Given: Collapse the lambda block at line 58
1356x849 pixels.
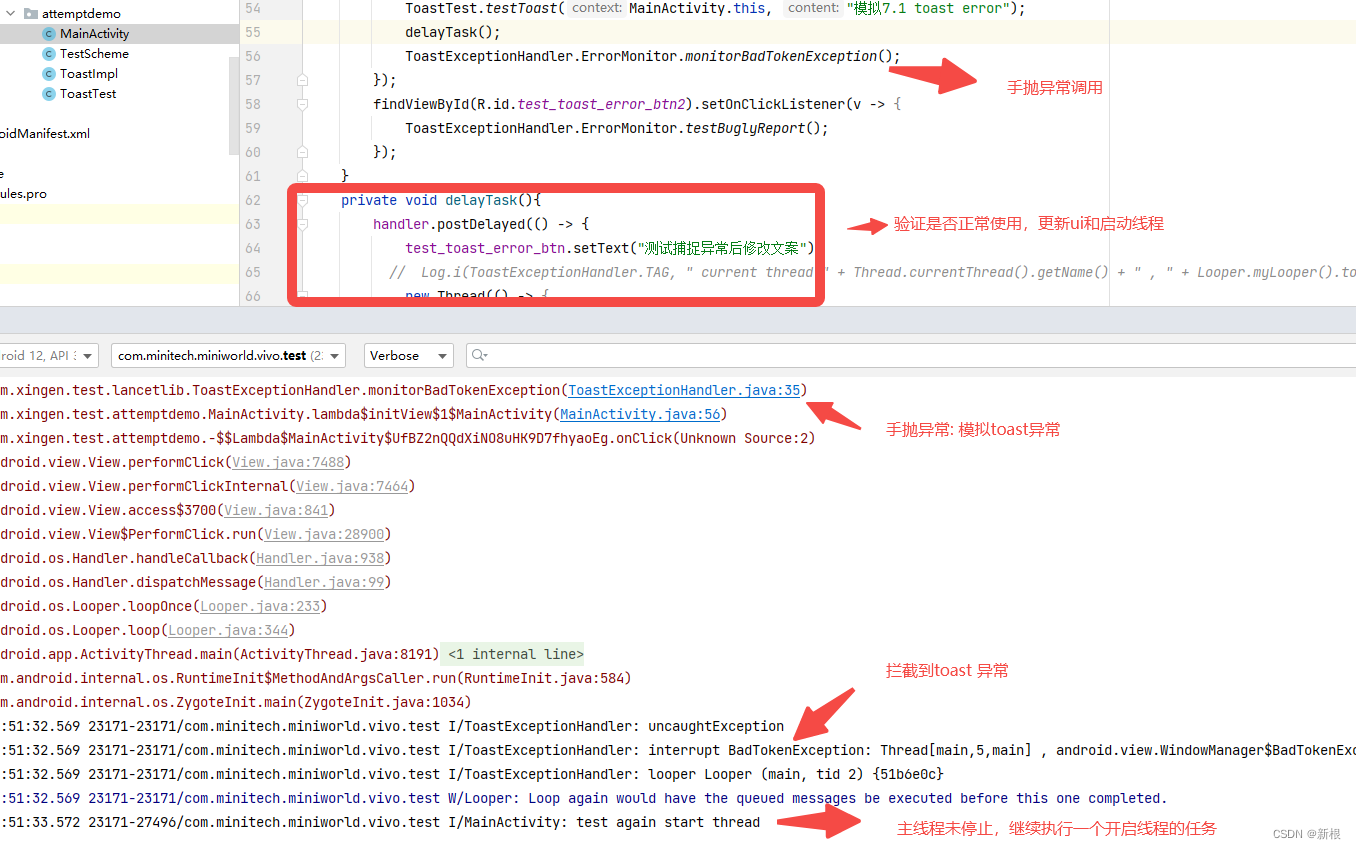Looking at the screenshot, I should tap(302, 104).
